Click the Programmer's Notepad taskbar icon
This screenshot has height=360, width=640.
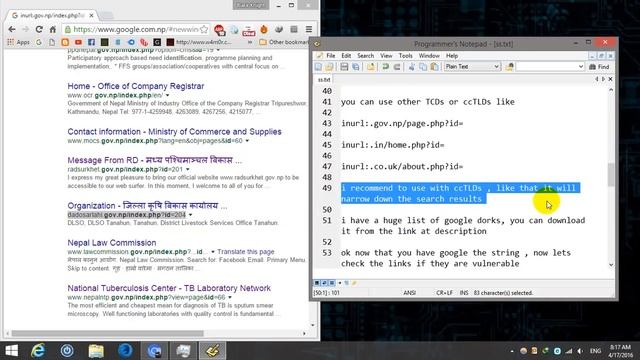pos(212,351)
